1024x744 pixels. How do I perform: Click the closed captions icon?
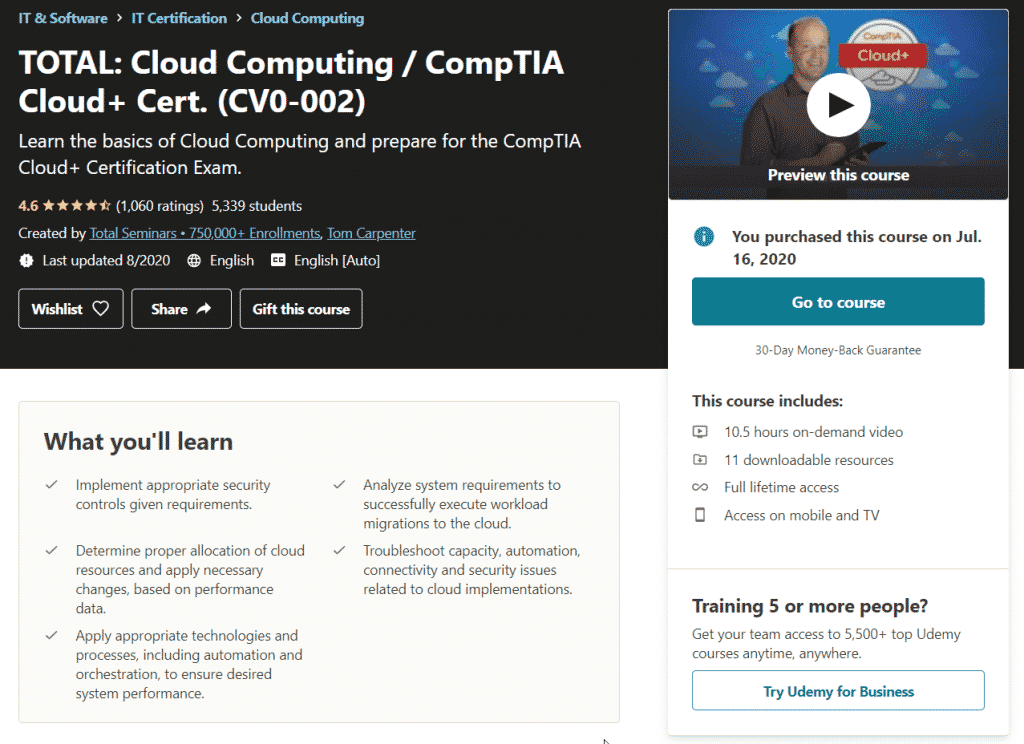pyautogui.click(x=278, y=260)
